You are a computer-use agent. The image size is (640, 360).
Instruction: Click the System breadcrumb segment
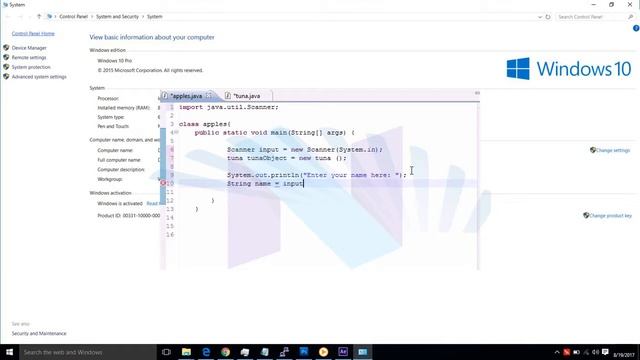click(155, 17)
